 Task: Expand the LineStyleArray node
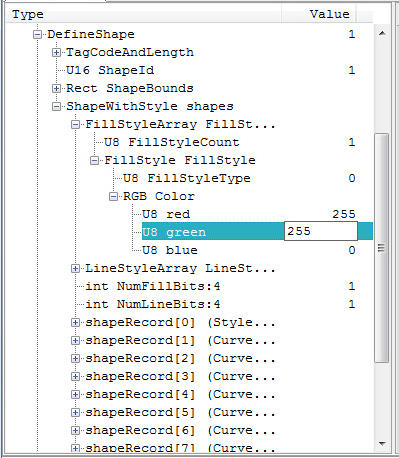(x=75, y=268)
